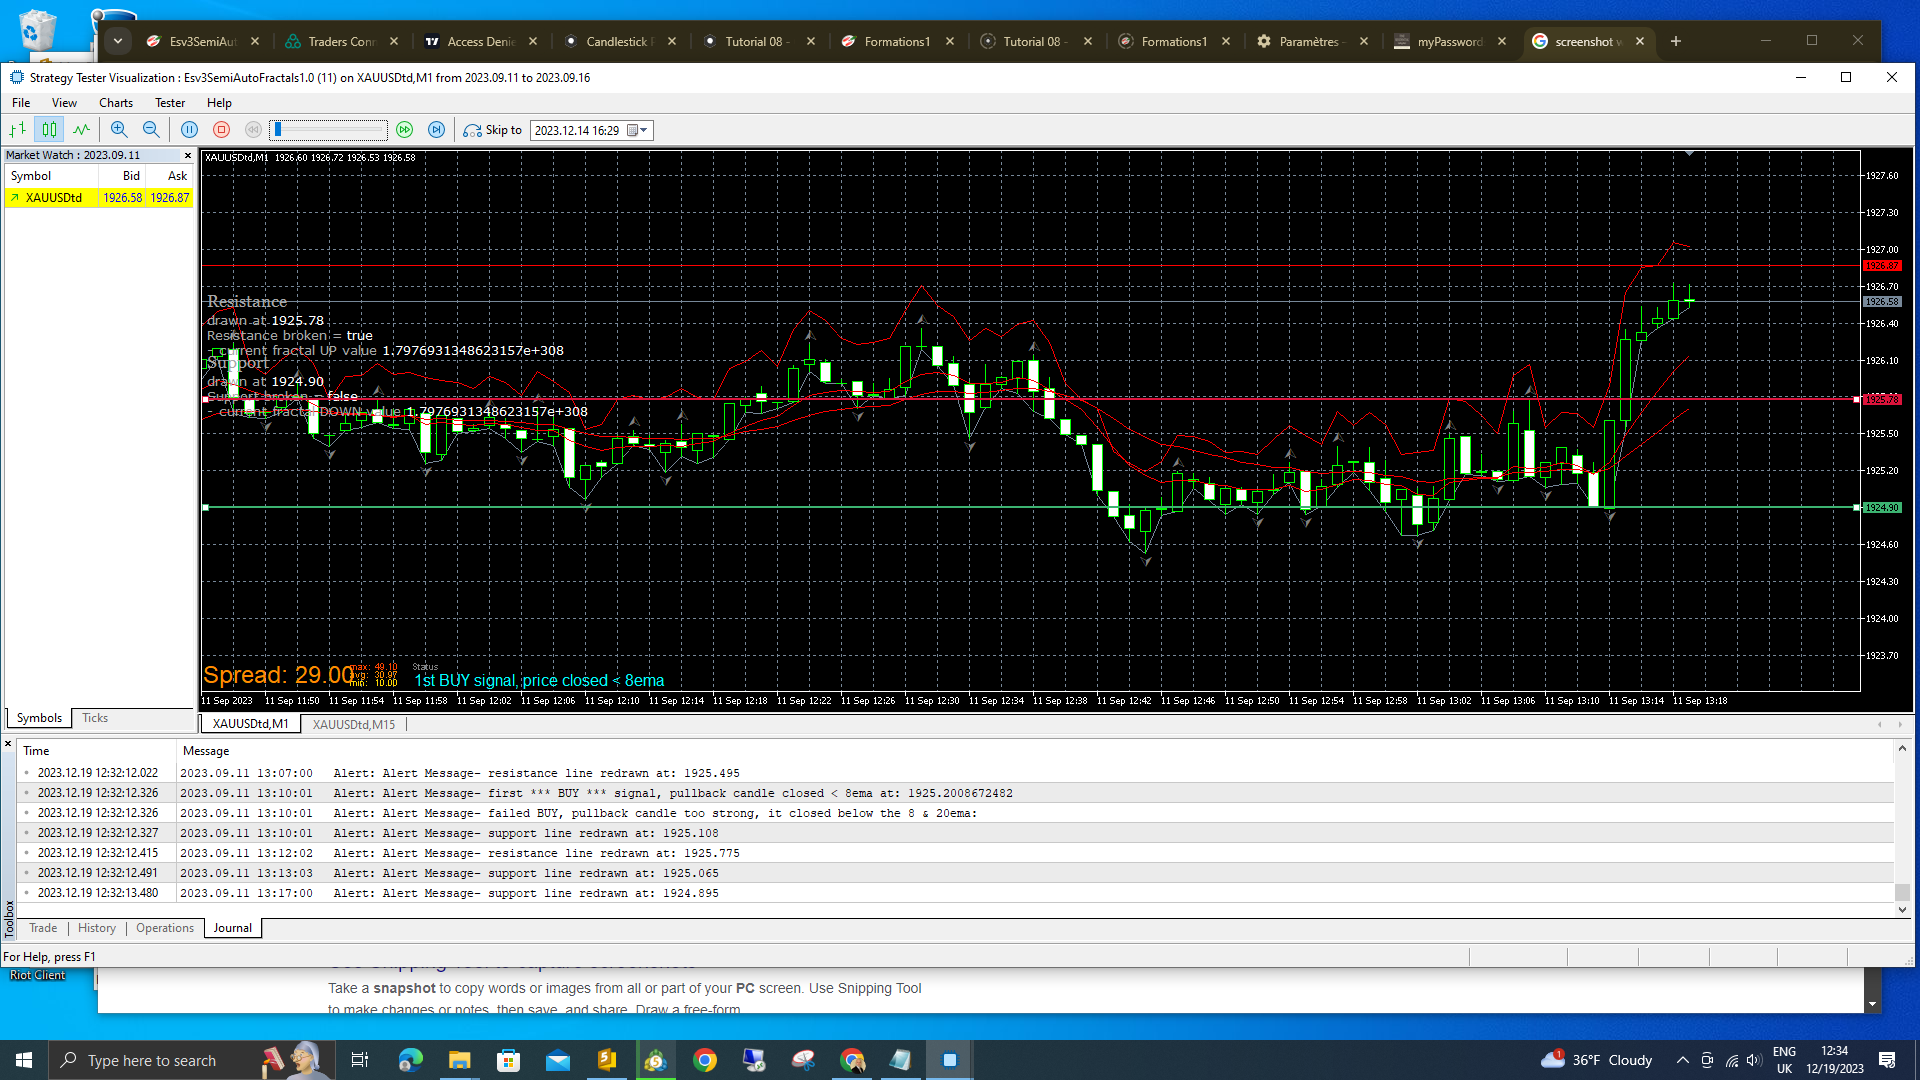Open the Tester menu
Viewport: 1920px width, 1080px height.
point(170,103)
